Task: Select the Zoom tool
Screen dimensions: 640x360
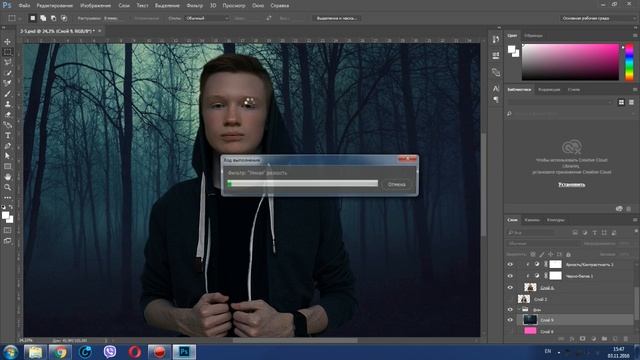Action: [x=7, y=187]
